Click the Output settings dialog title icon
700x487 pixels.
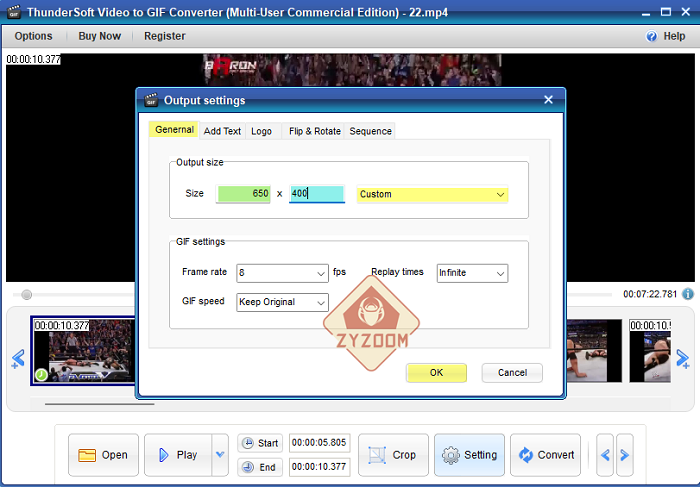pos(151,100)
